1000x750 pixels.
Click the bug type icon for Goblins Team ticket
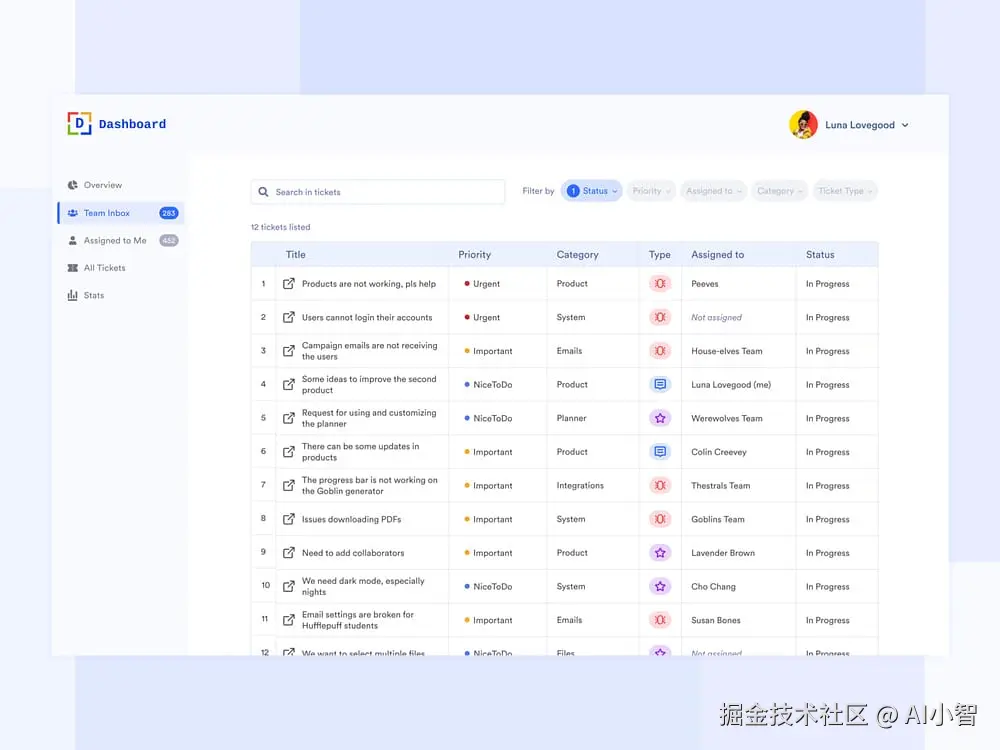click(660, 519)
